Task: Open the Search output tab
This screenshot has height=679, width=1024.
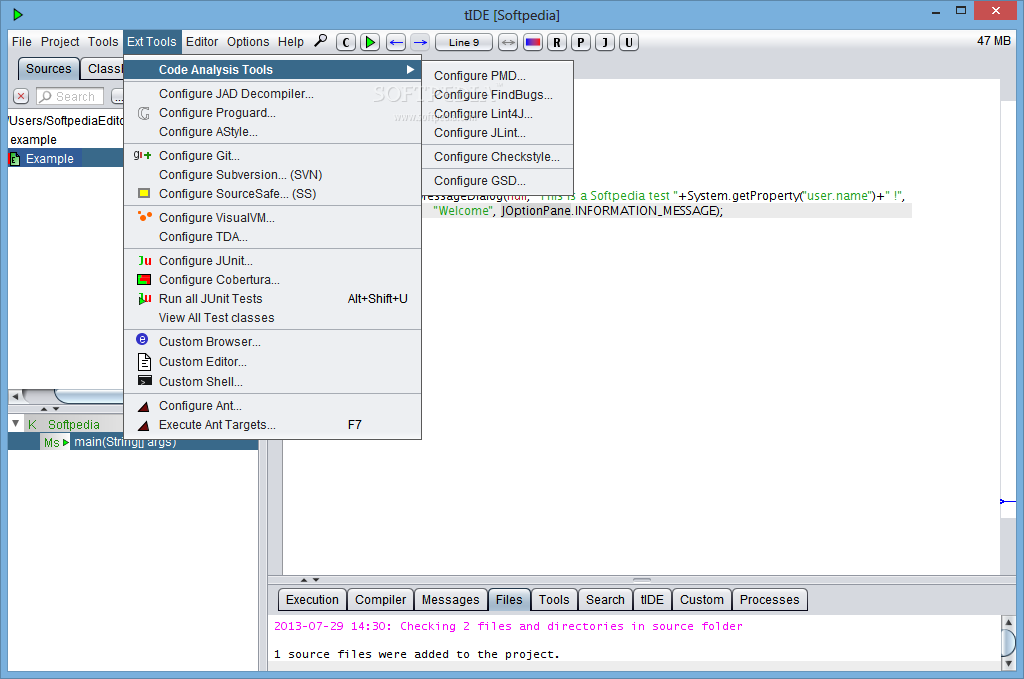Action: 605,599
